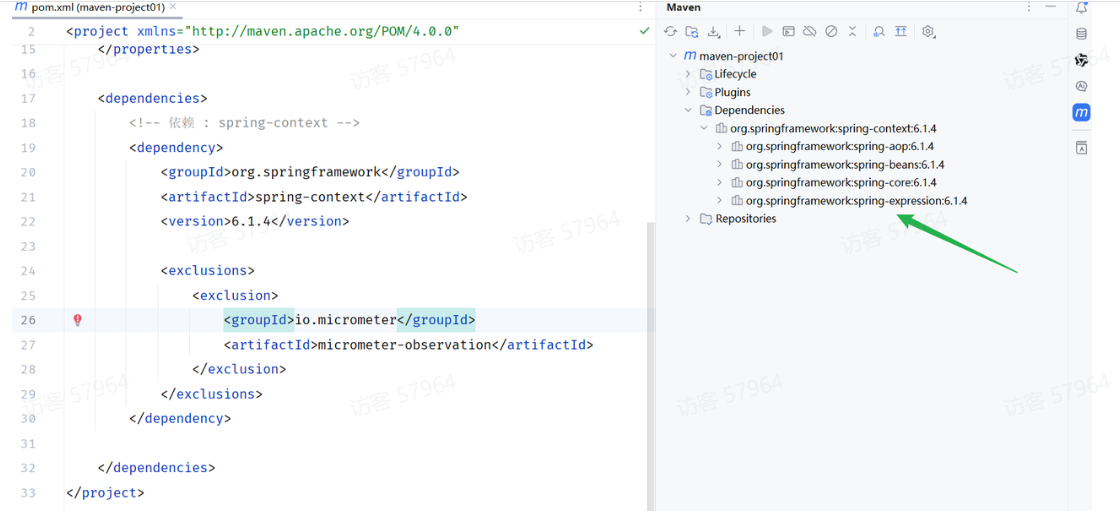This screenshot has height=525, width=1120.
Task: Select org.springframework:spring-core:6.1.4 row
Action: pos(841,182)
